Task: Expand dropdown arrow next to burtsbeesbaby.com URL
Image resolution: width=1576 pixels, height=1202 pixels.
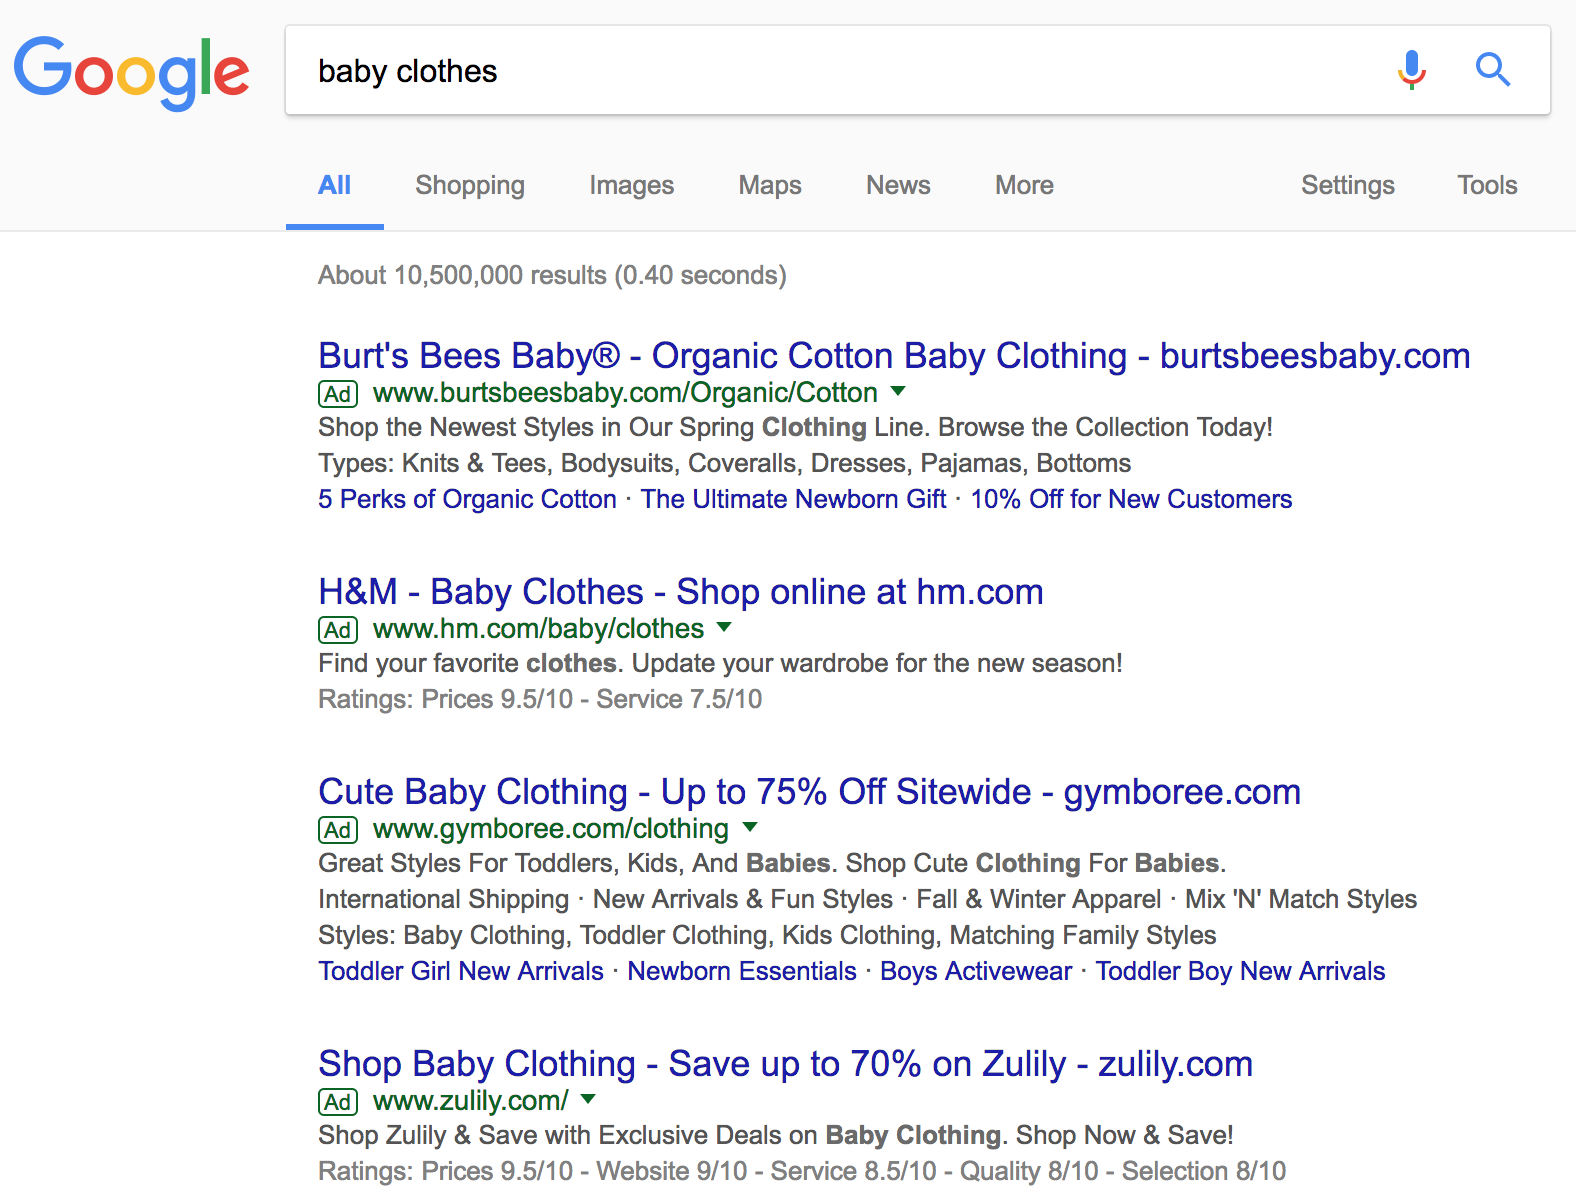Action: point(898,391)
